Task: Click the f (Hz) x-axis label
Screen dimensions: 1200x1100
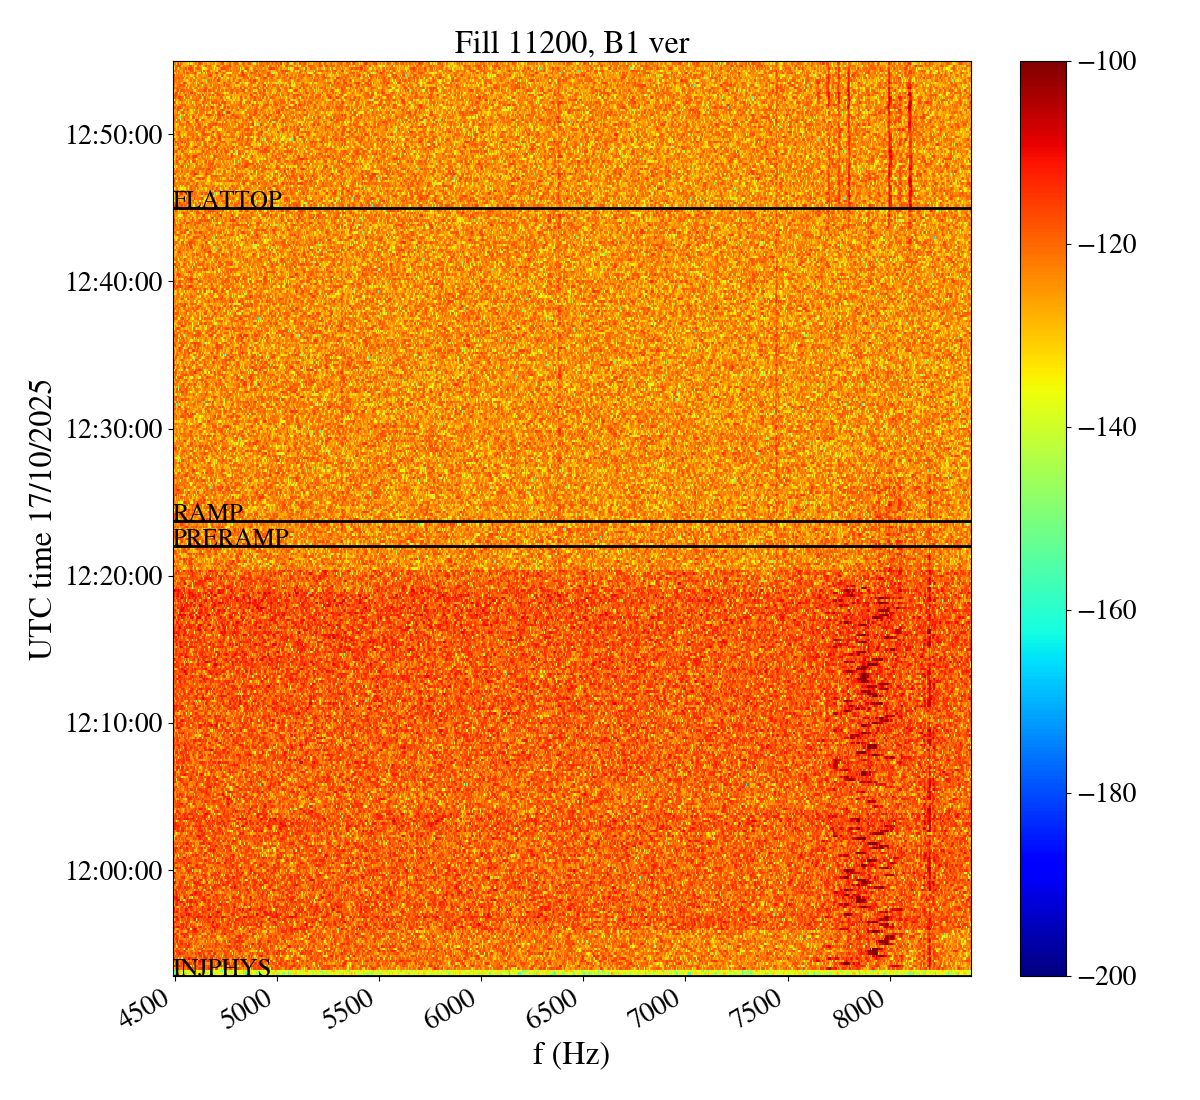Action: [x=571, y=1053]
